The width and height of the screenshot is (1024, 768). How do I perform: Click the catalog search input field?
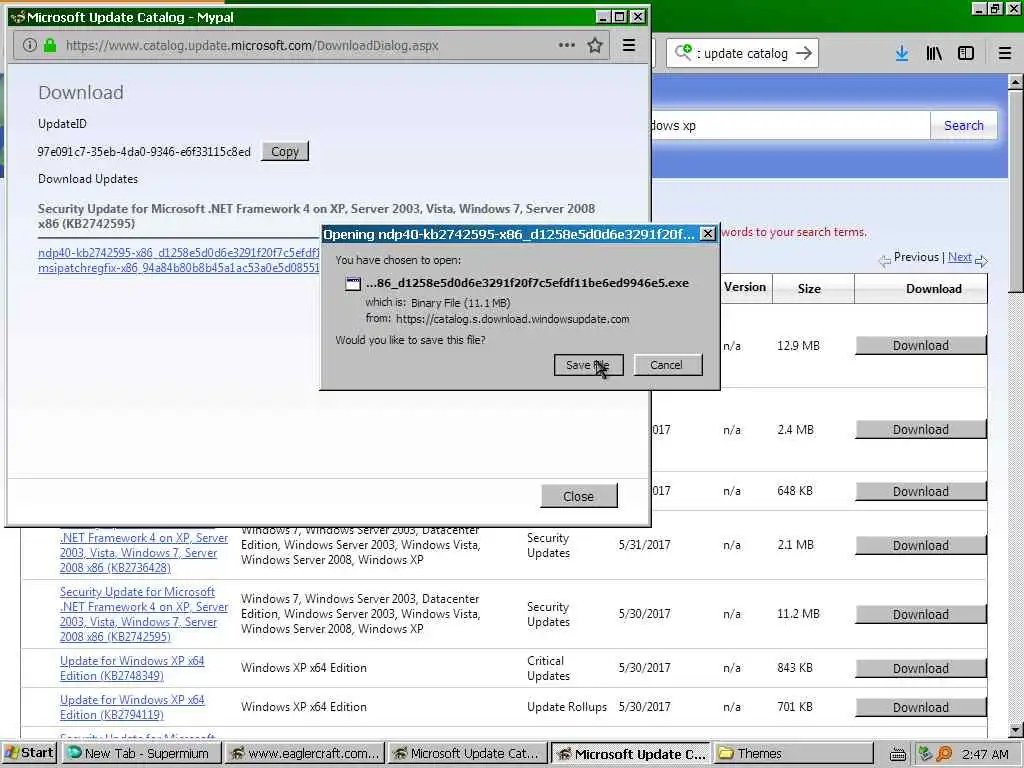click(790, 125)
